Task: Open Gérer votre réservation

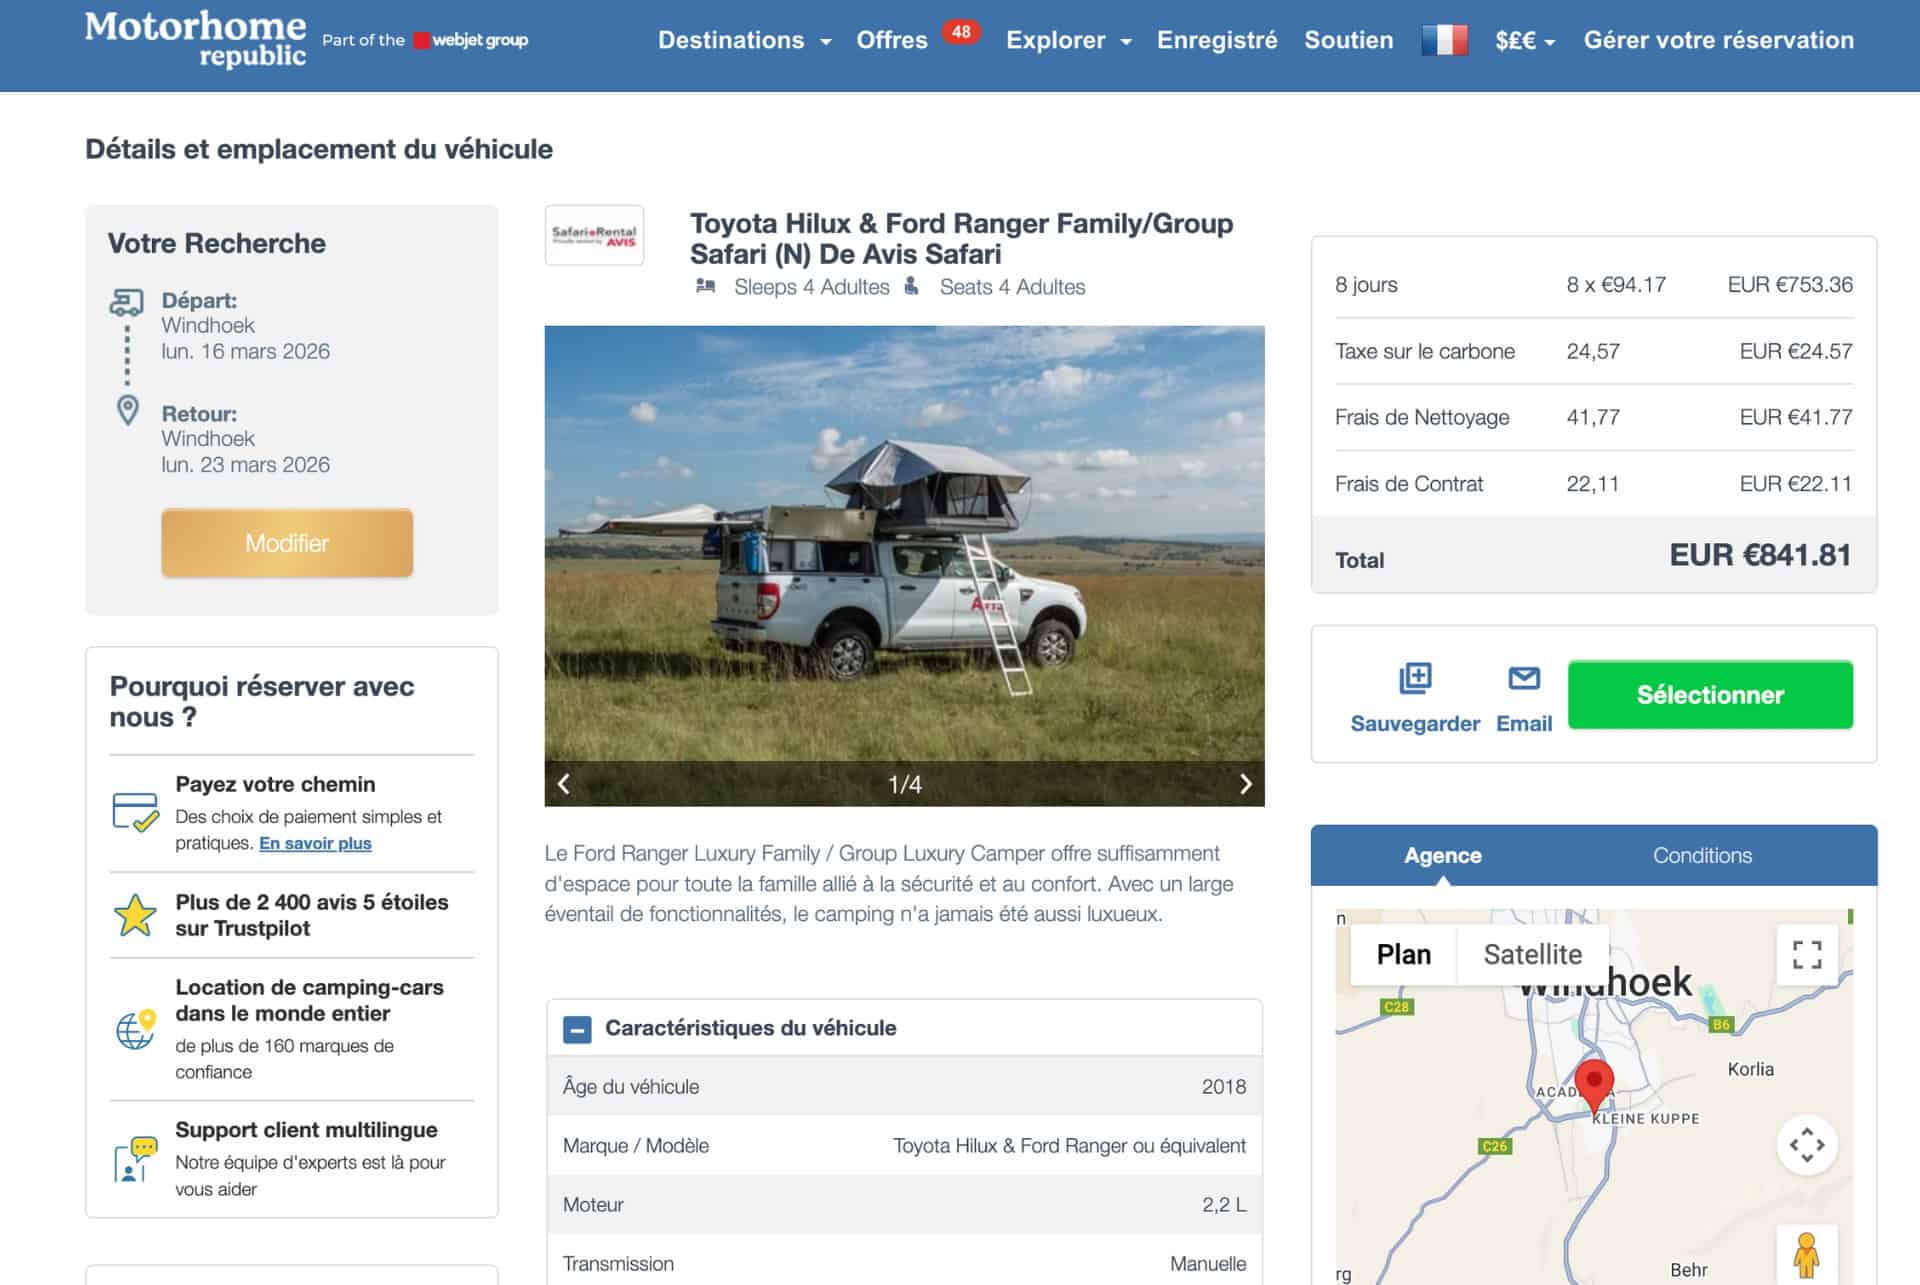Action: [1718, 40]
